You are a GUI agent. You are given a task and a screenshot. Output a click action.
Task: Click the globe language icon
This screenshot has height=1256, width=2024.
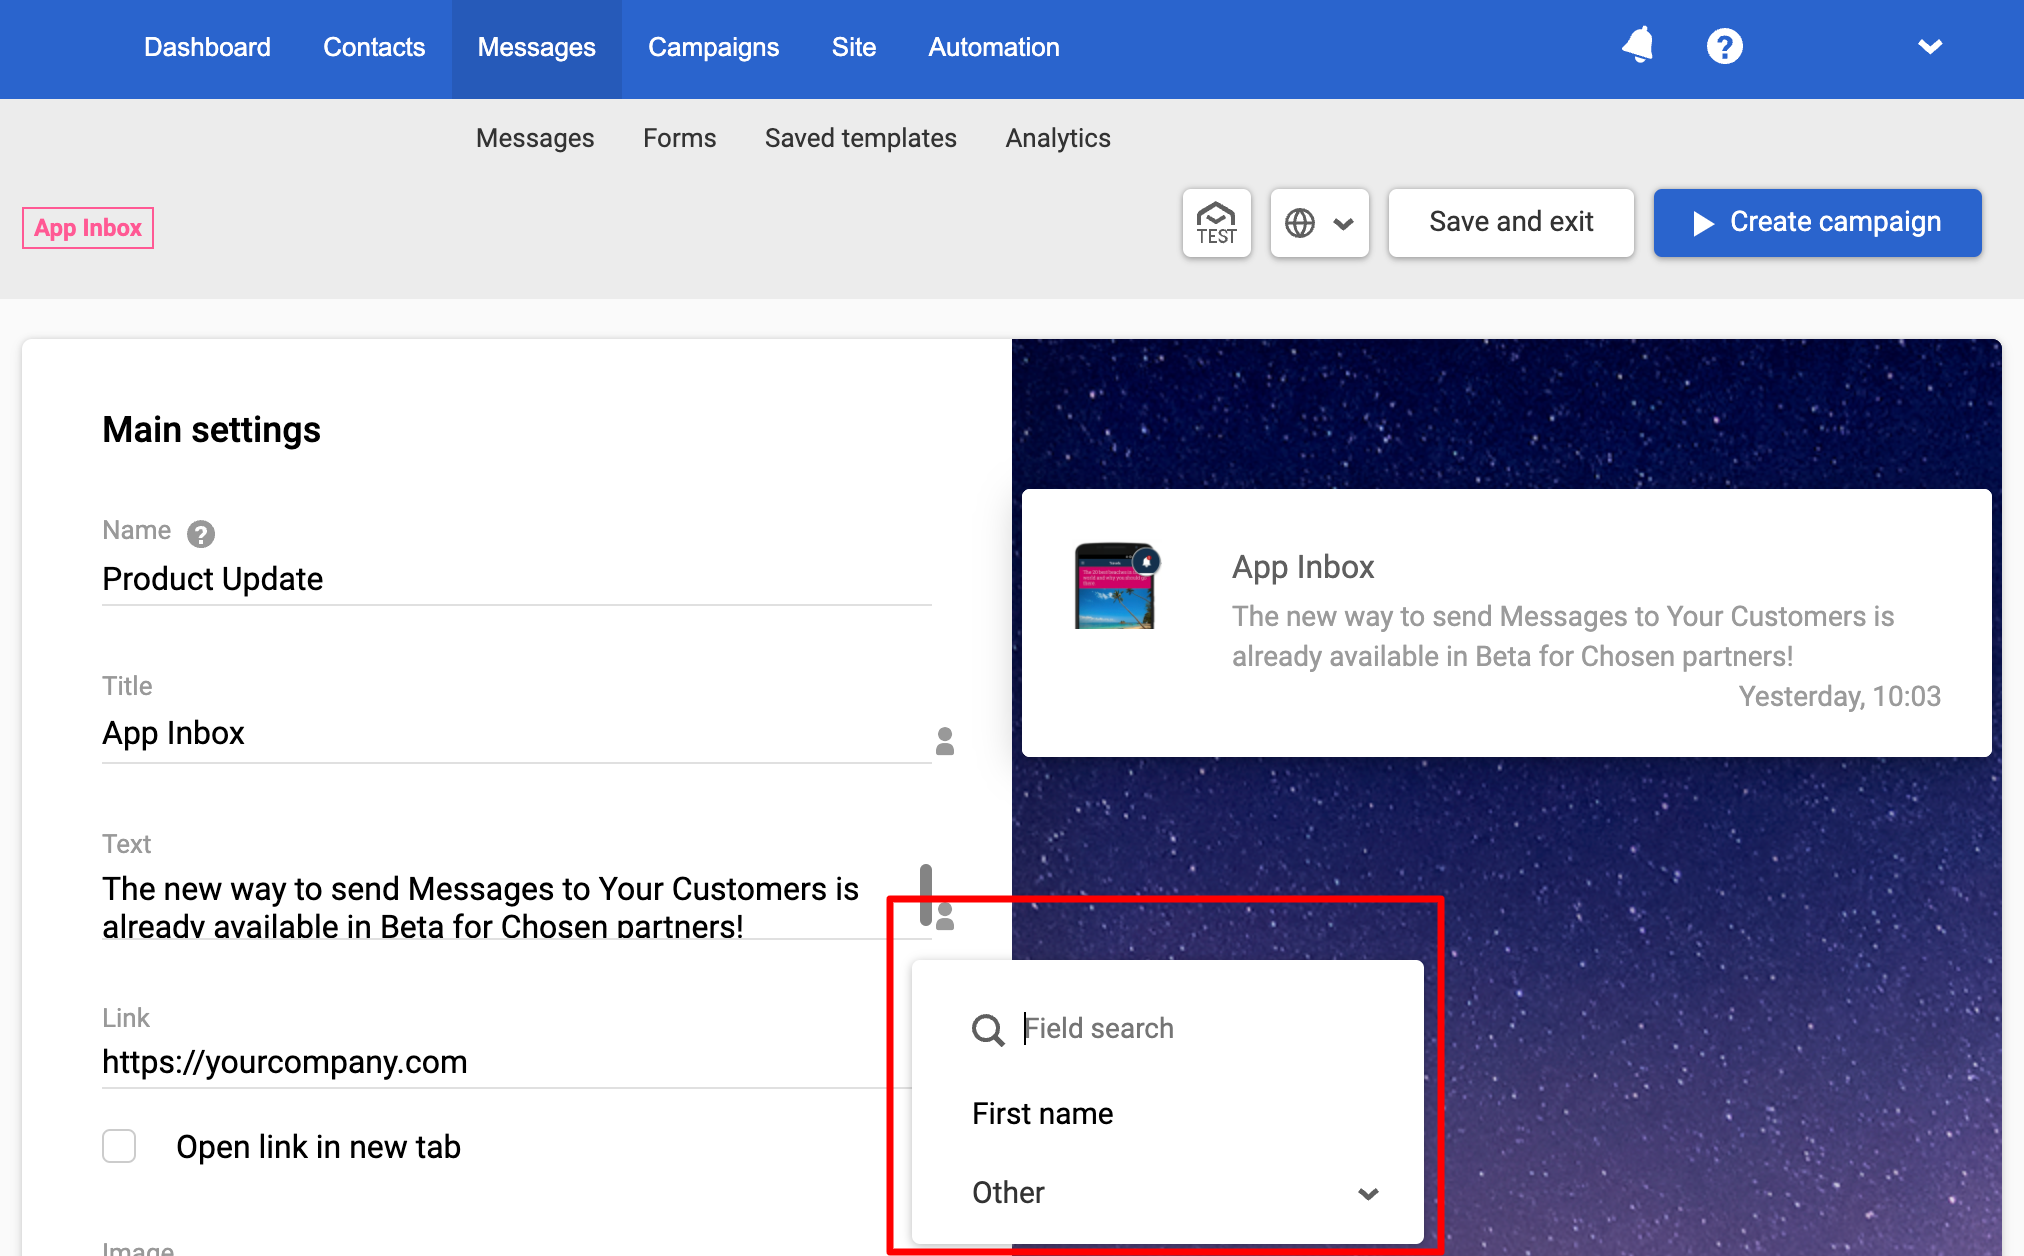(1300, 223)
